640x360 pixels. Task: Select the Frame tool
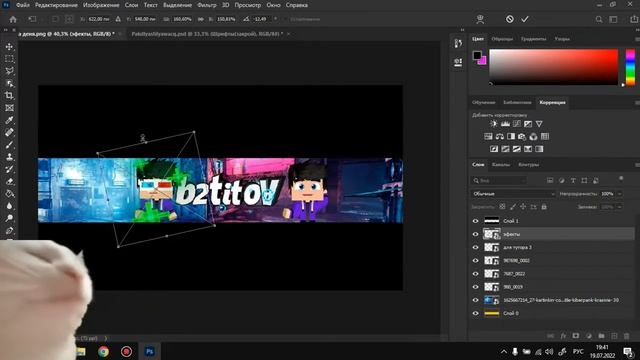[9, 108]
